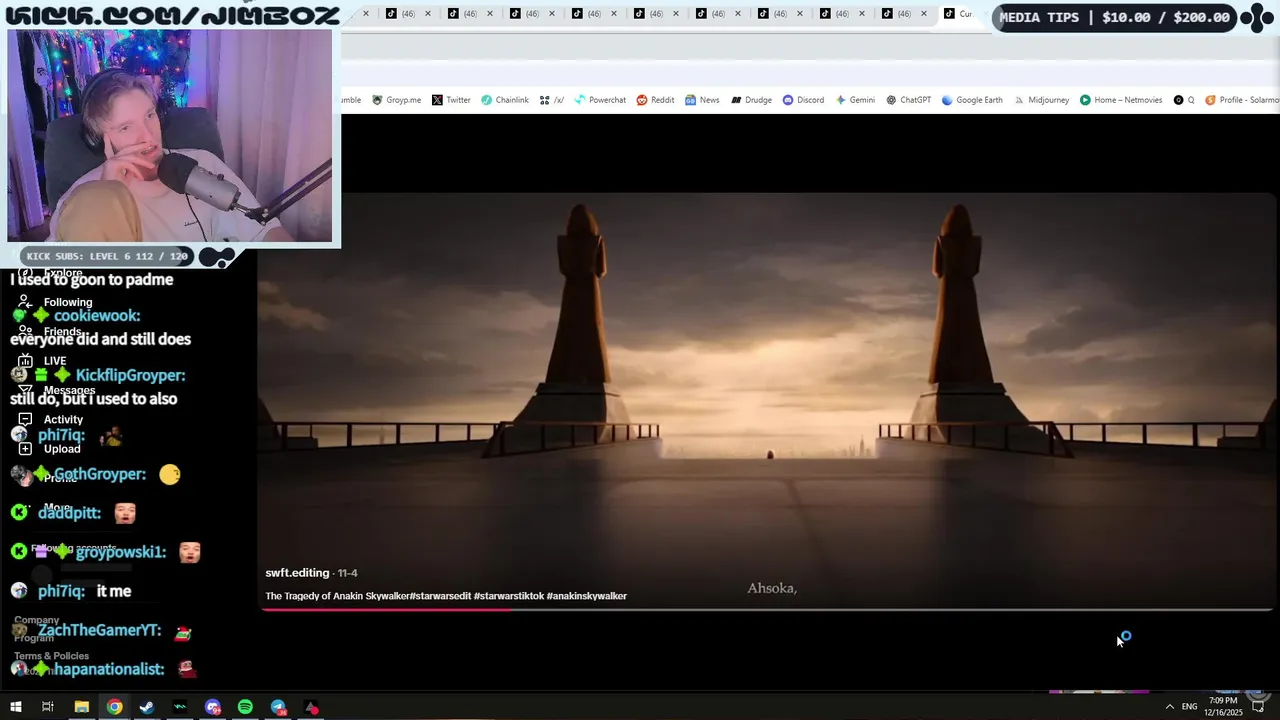1280x720 pixels.
Task: Open the Gemini bookmark
Action: point(855,100)
